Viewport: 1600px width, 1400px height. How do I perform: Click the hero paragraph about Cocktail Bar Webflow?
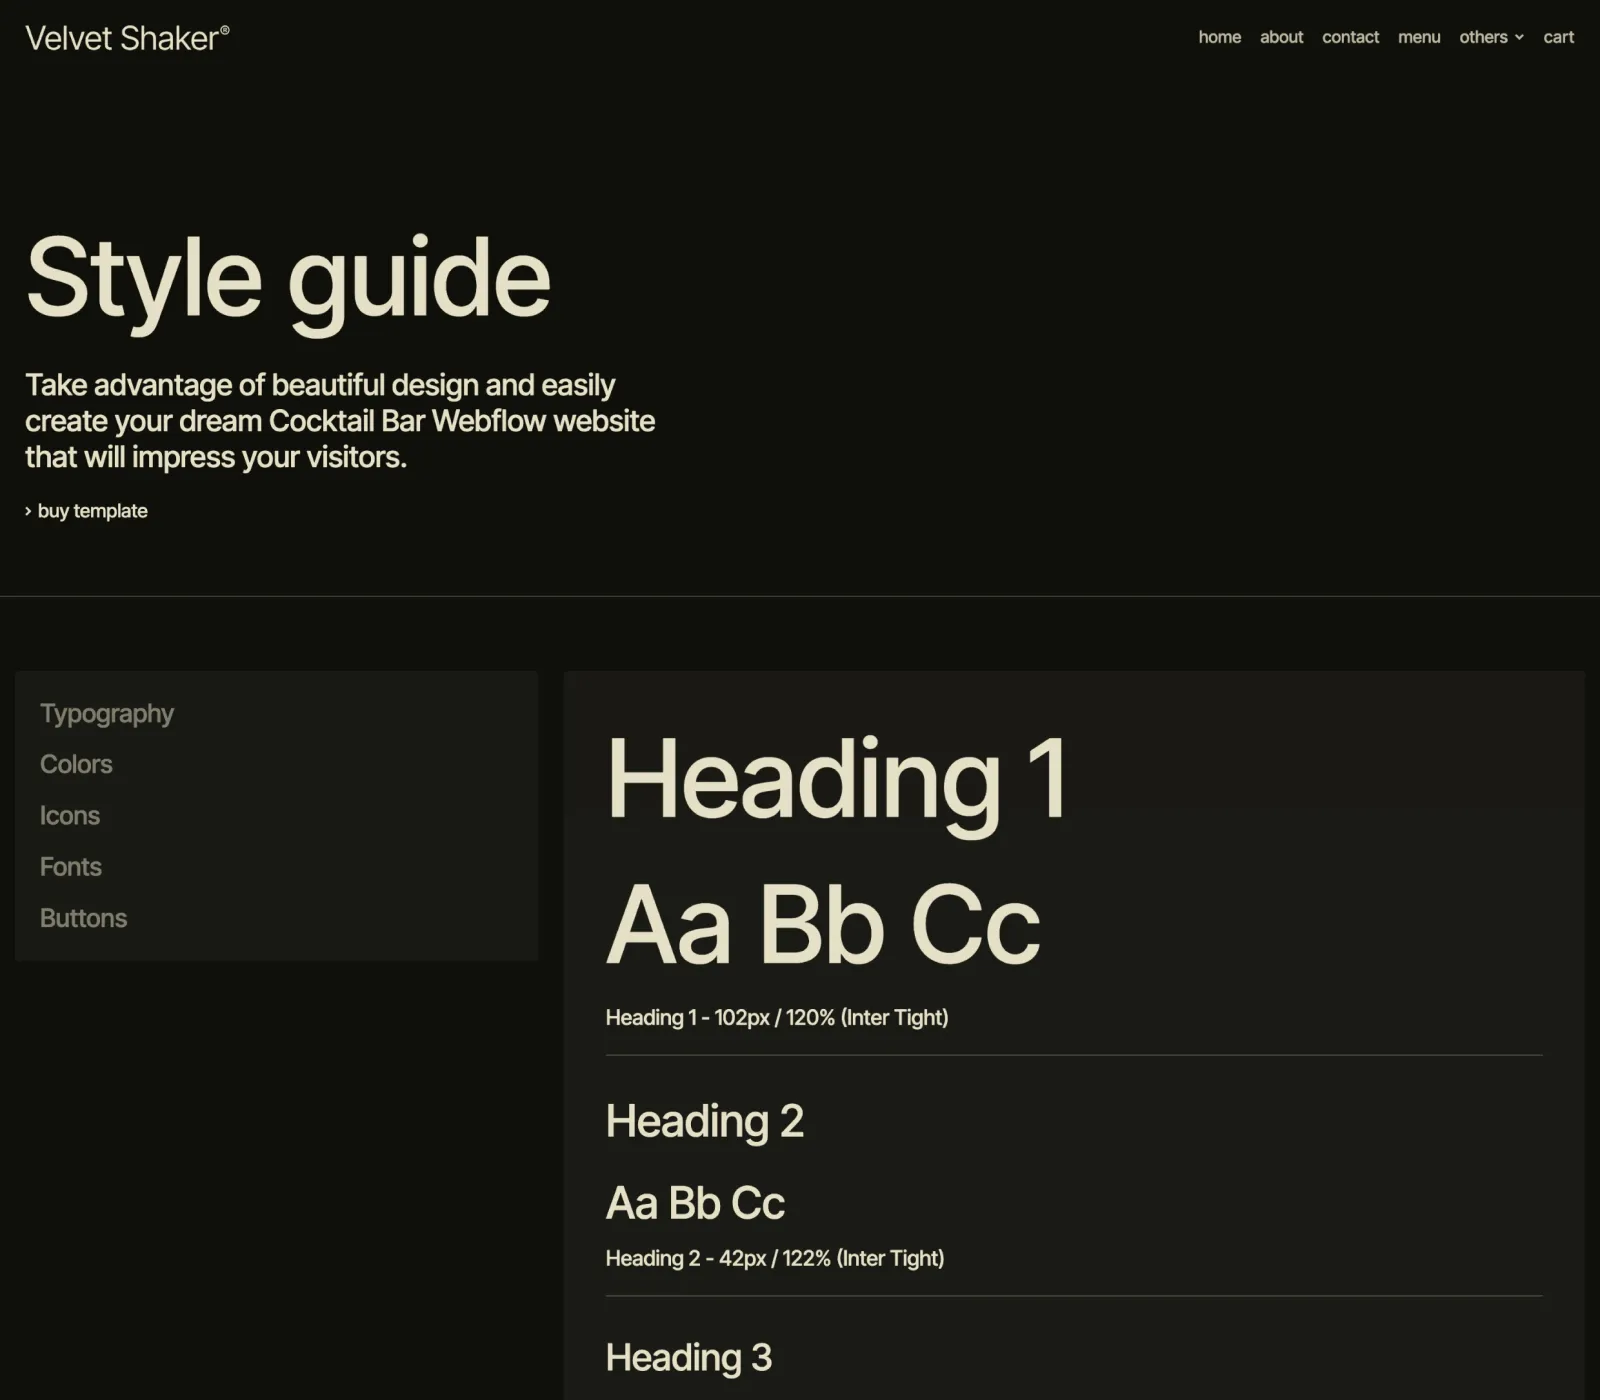[x=340, y=421]
